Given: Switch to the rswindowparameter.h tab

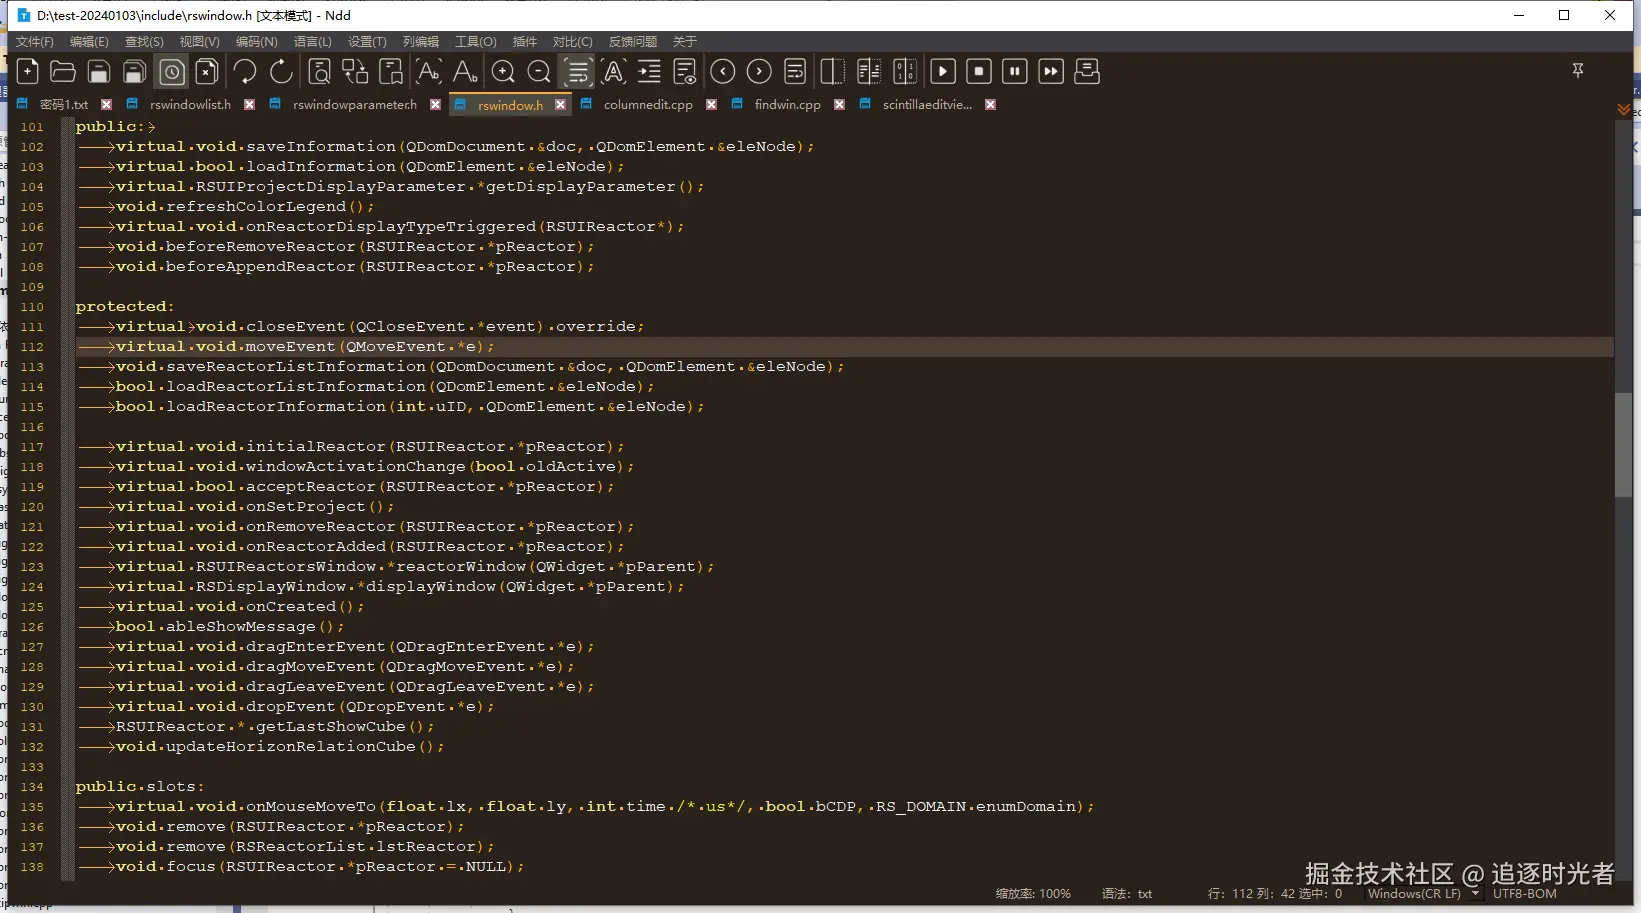Looking at the screenshot, I should (x=355, y=105).
